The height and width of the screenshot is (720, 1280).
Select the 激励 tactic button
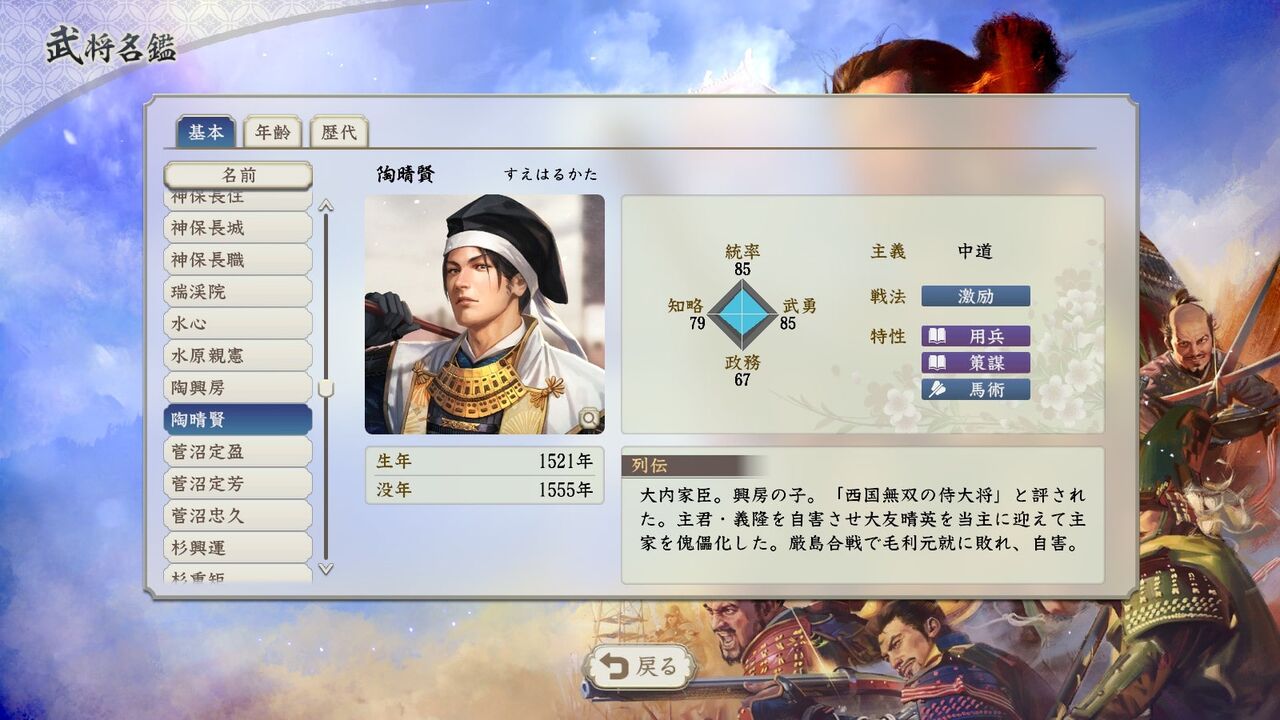click(x=976, y=296)
